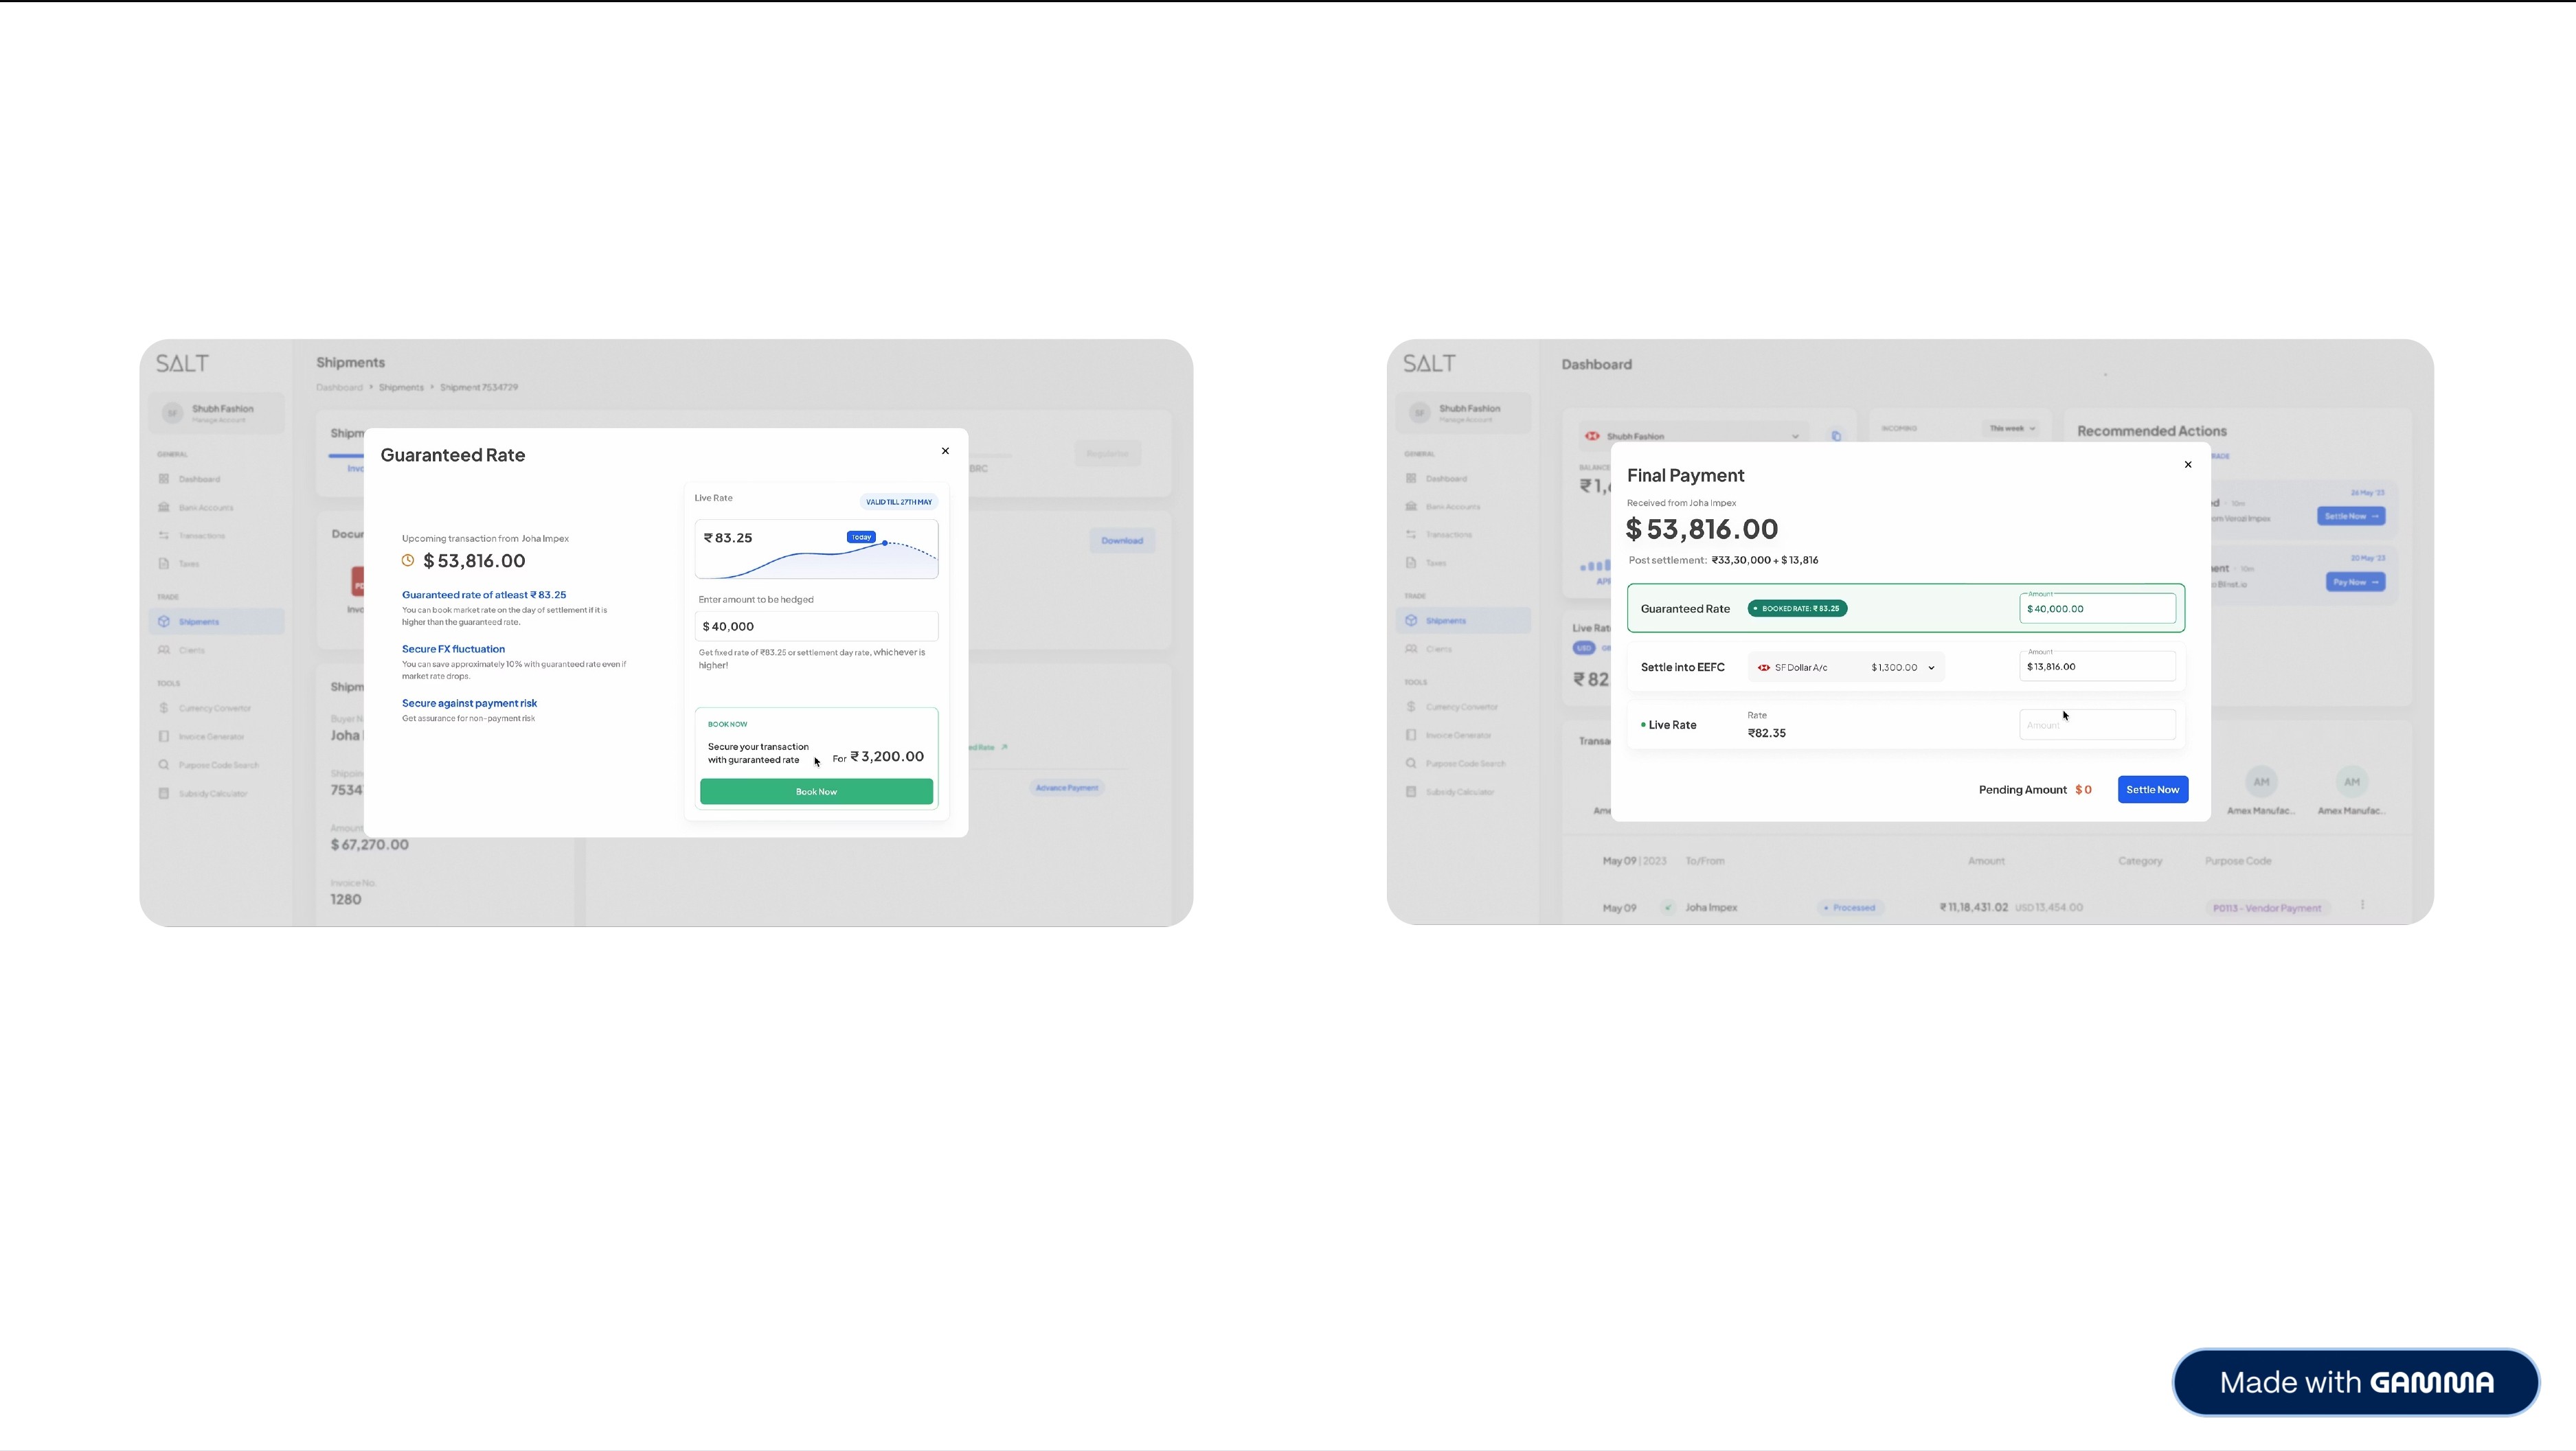Click the empty Live Rate amount field
Viewport: 2576px width, 1451px height.
pos(2097,725)
